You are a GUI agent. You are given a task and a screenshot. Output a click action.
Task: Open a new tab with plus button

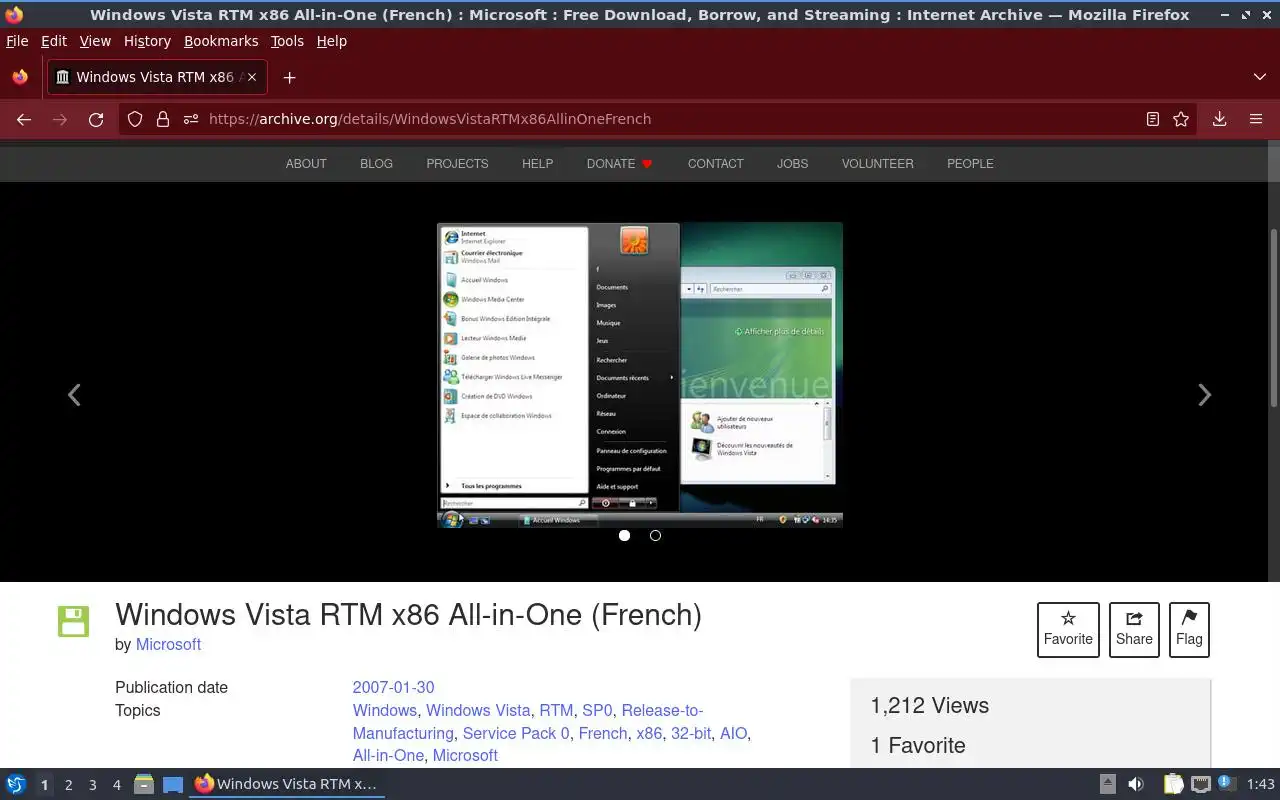click(x=289, y=77)
